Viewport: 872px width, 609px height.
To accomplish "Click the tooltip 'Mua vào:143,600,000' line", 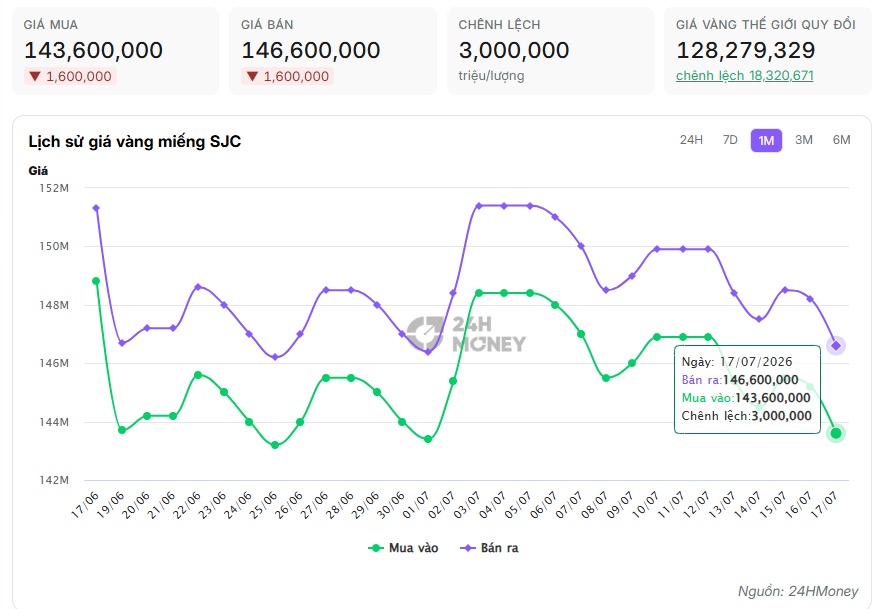I will pyautogui.click(x=746, y=398).
